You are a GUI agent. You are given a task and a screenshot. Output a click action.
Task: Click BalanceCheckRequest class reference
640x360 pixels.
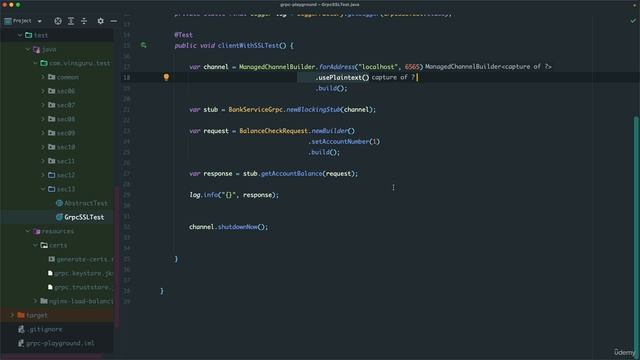coord(273,131)
